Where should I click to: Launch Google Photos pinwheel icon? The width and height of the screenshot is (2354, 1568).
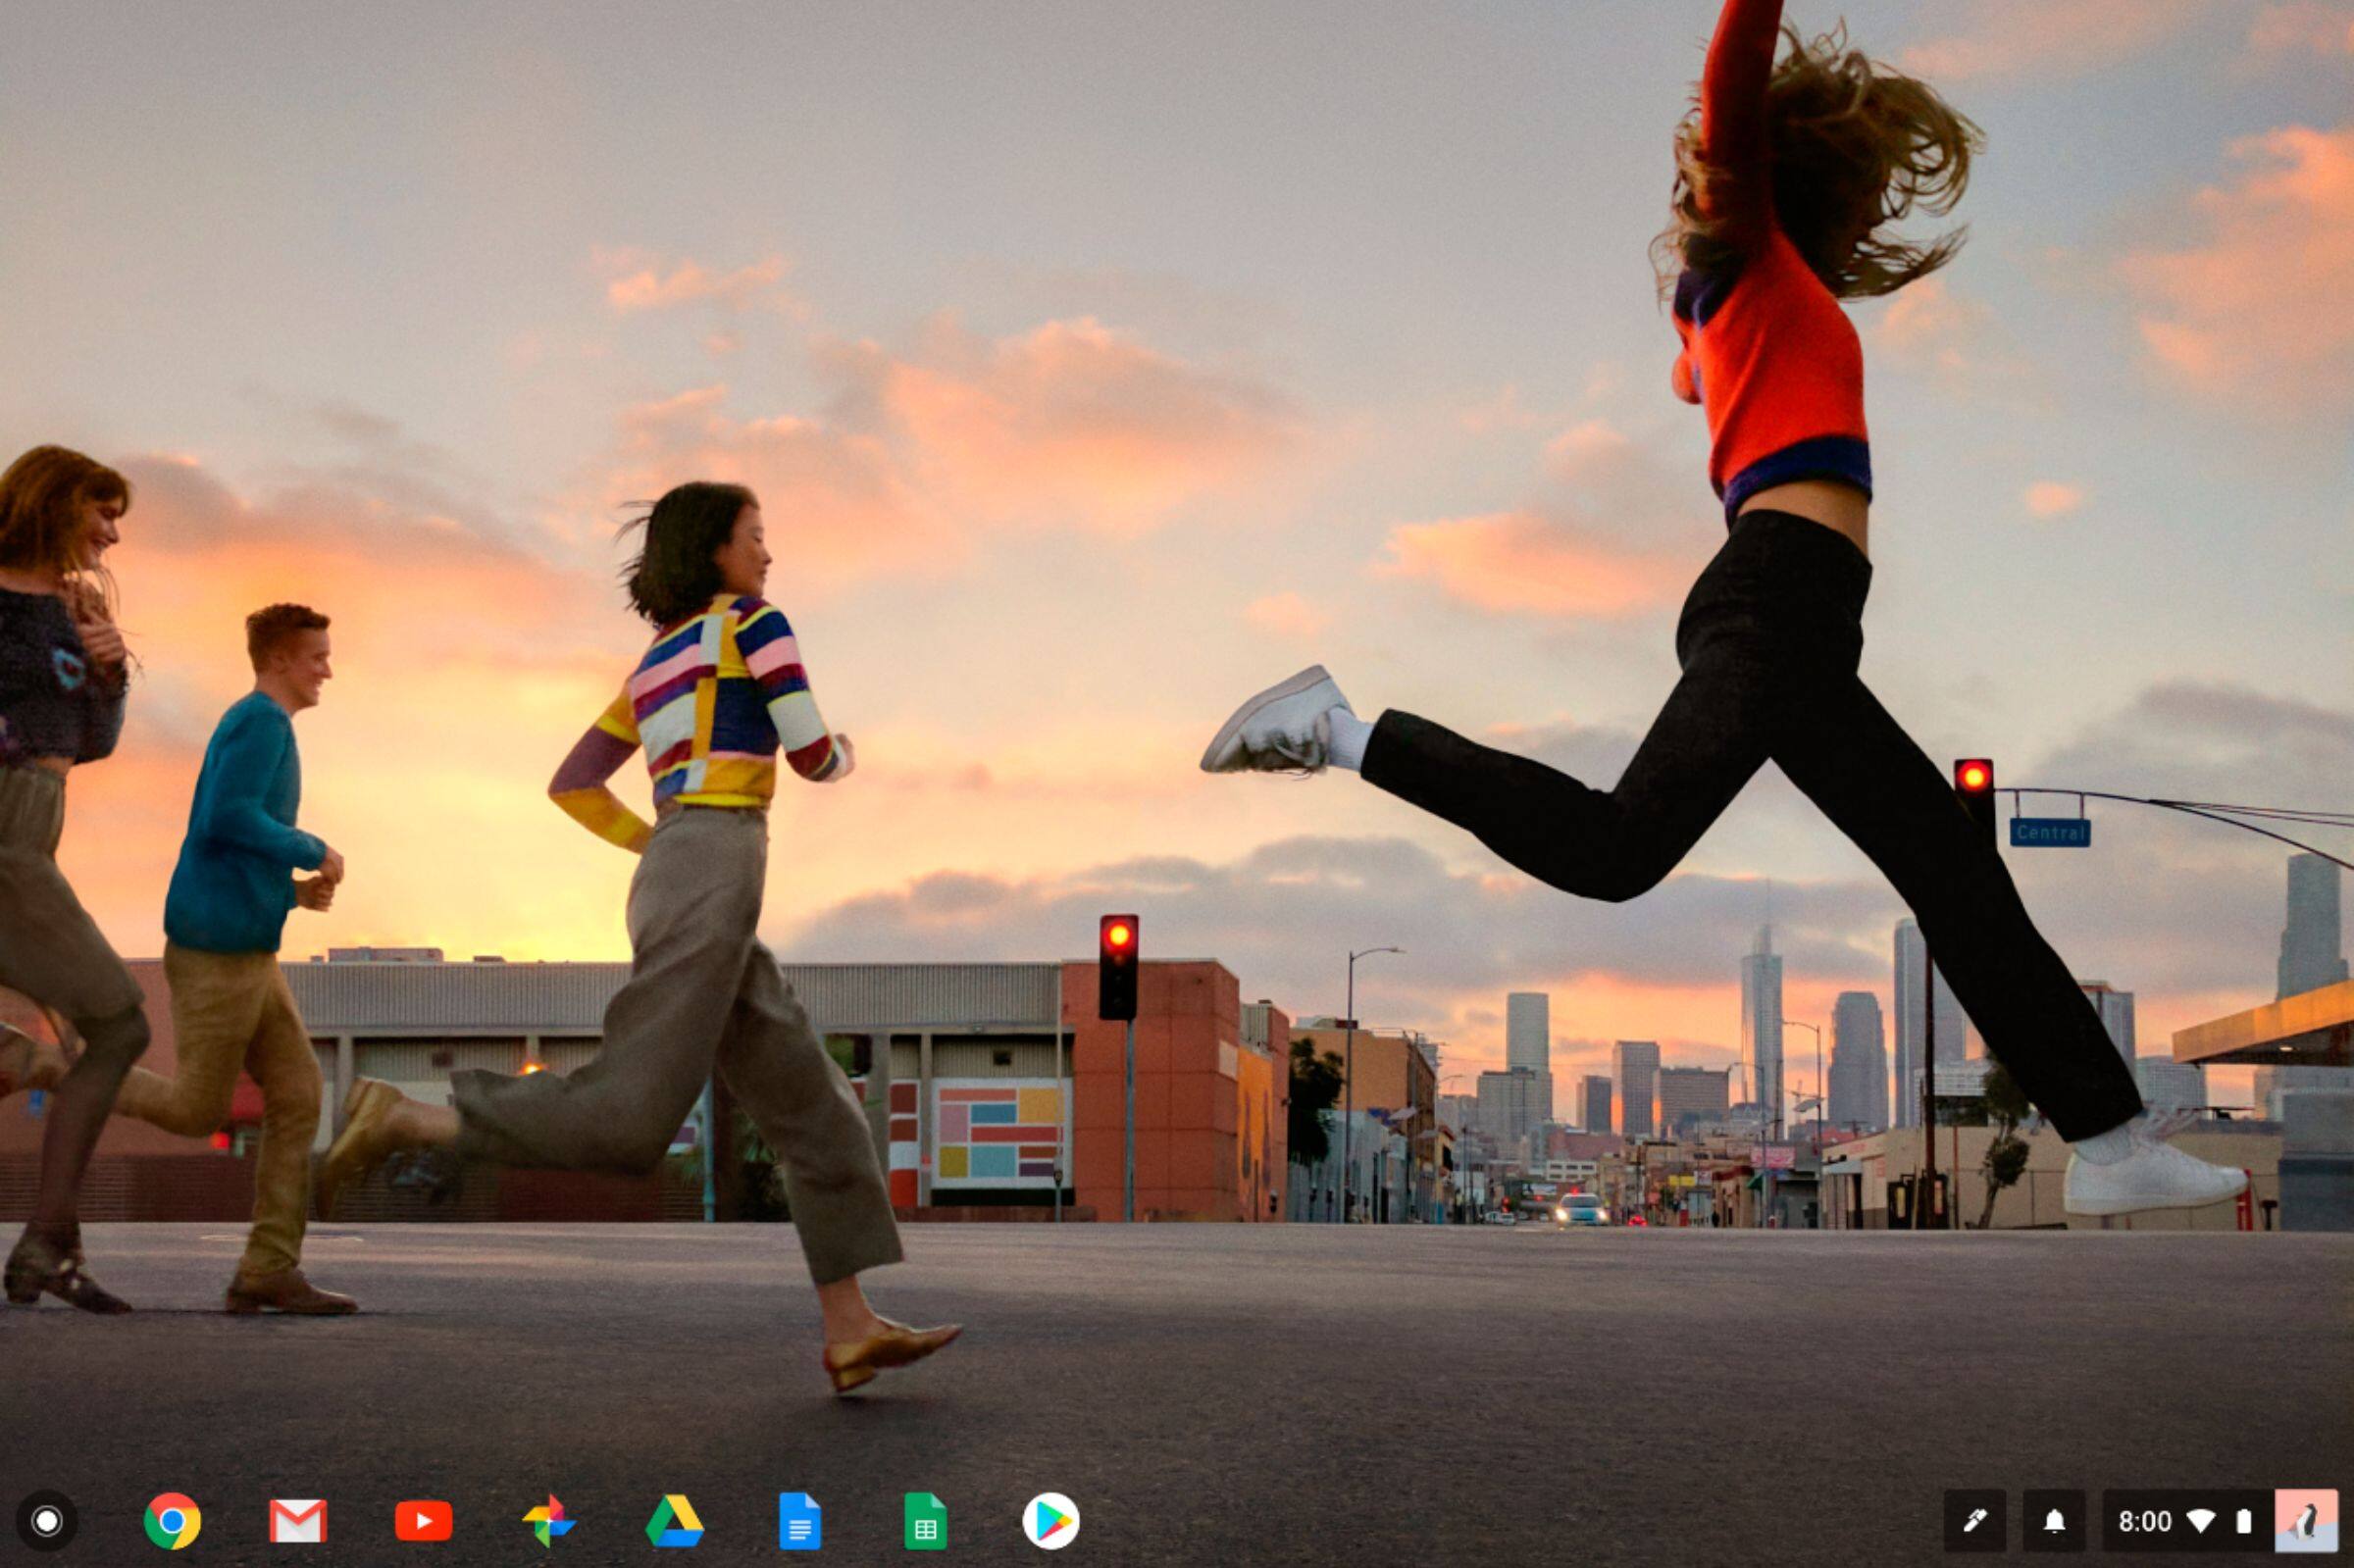tap(548, 1521)
